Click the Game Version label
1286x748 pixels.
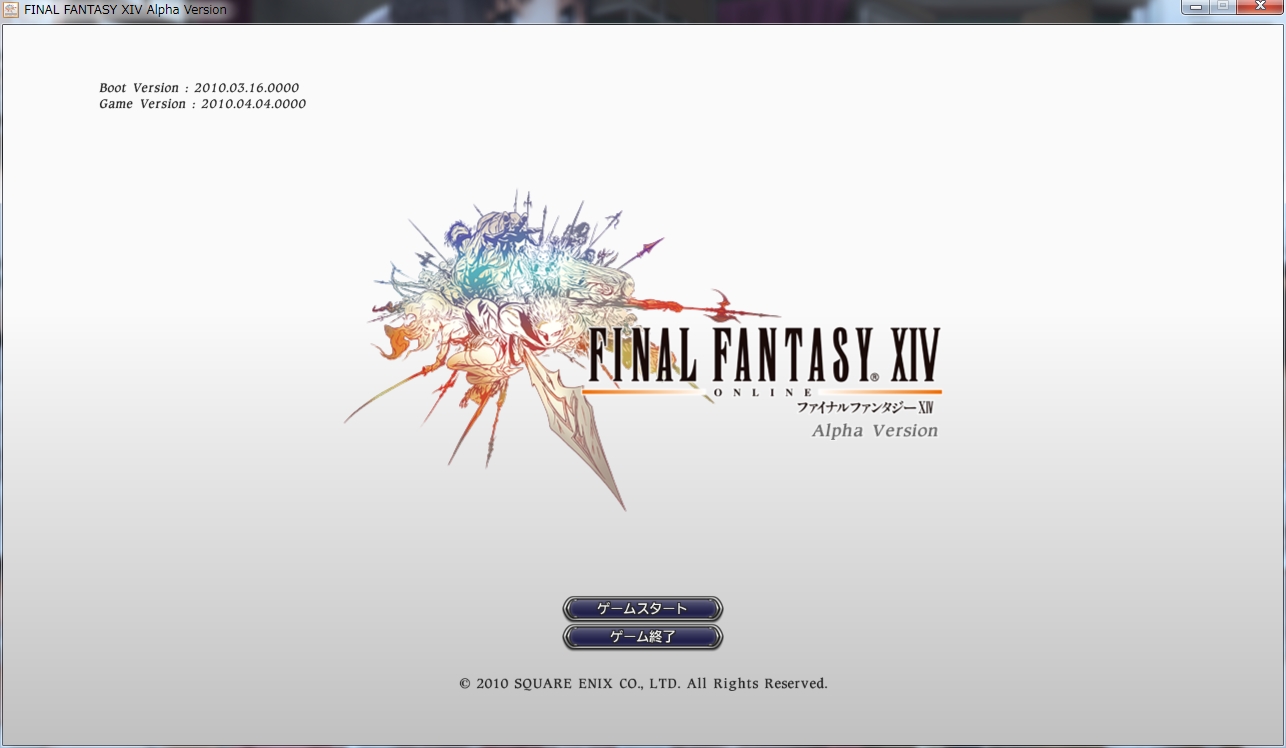(142, 104)
